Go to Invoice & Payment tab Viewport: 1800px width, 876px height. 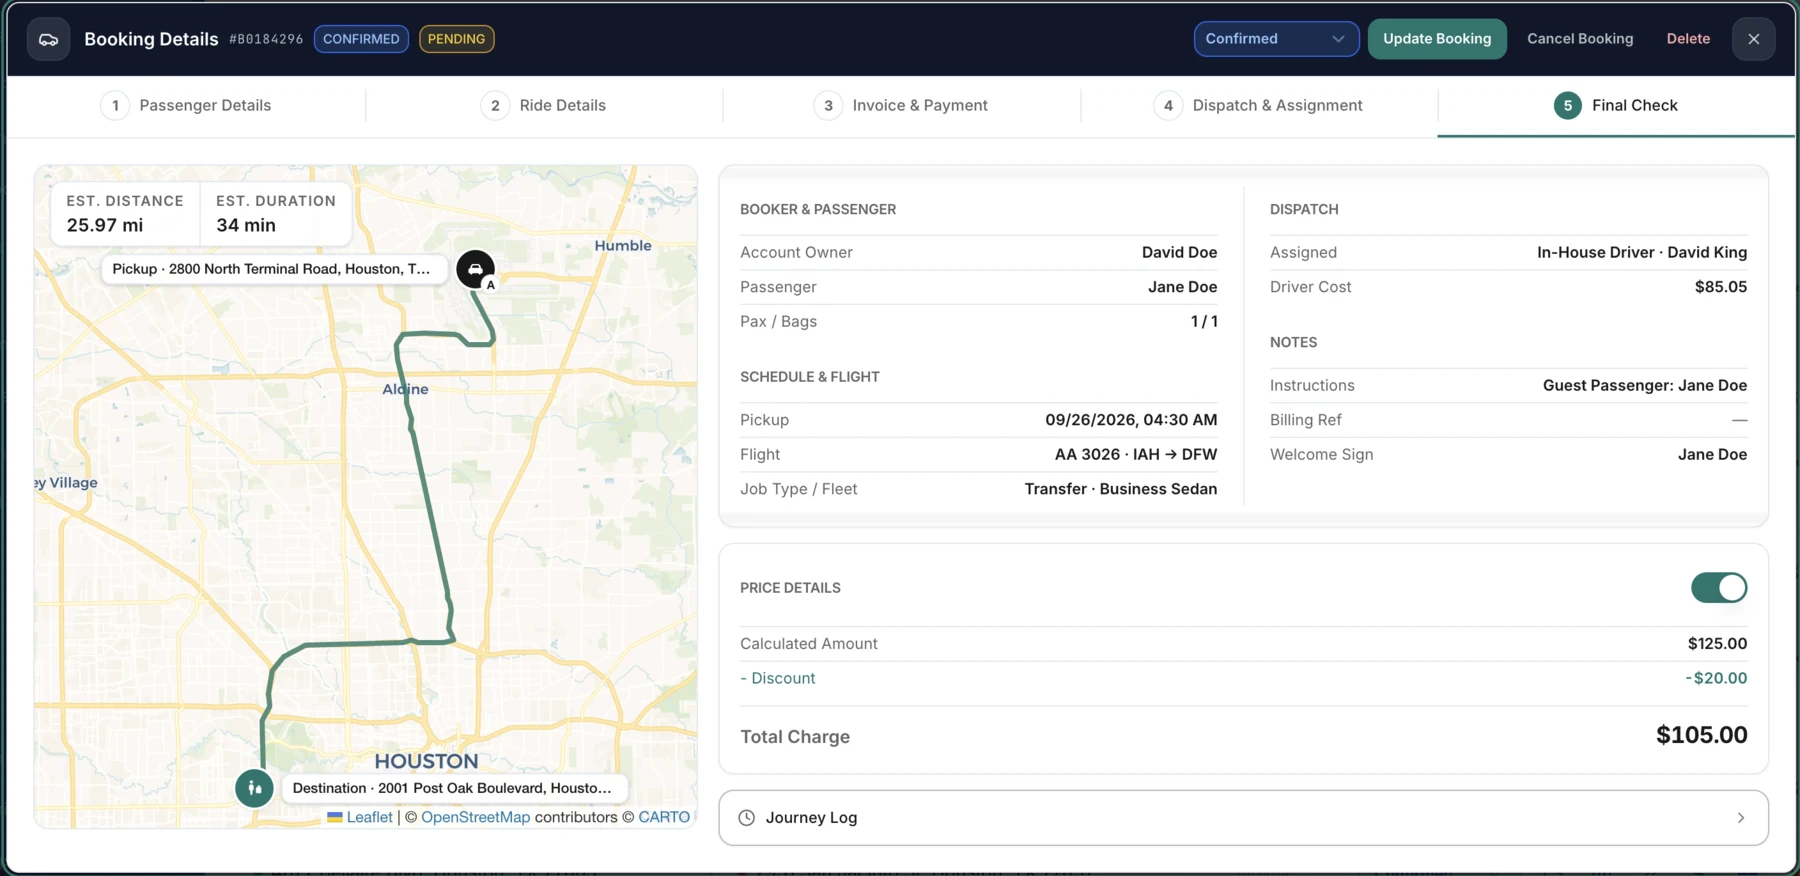[x=900, y=105]
